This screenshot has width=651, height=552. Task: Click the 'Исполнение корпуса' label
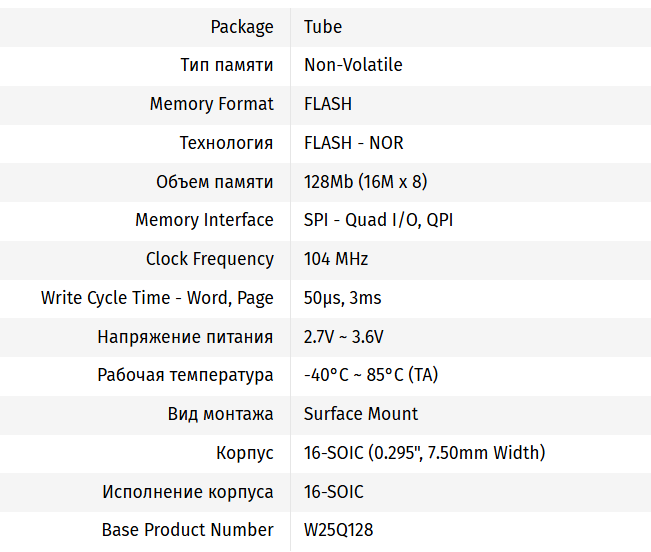[188, 492]
